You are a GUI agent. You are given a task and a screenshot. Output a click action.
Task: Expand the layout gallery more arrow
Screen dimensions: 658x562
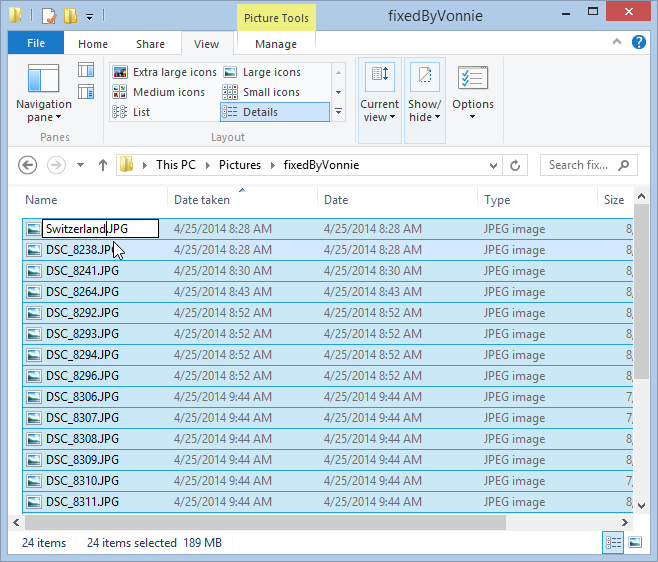coord(339,112)
